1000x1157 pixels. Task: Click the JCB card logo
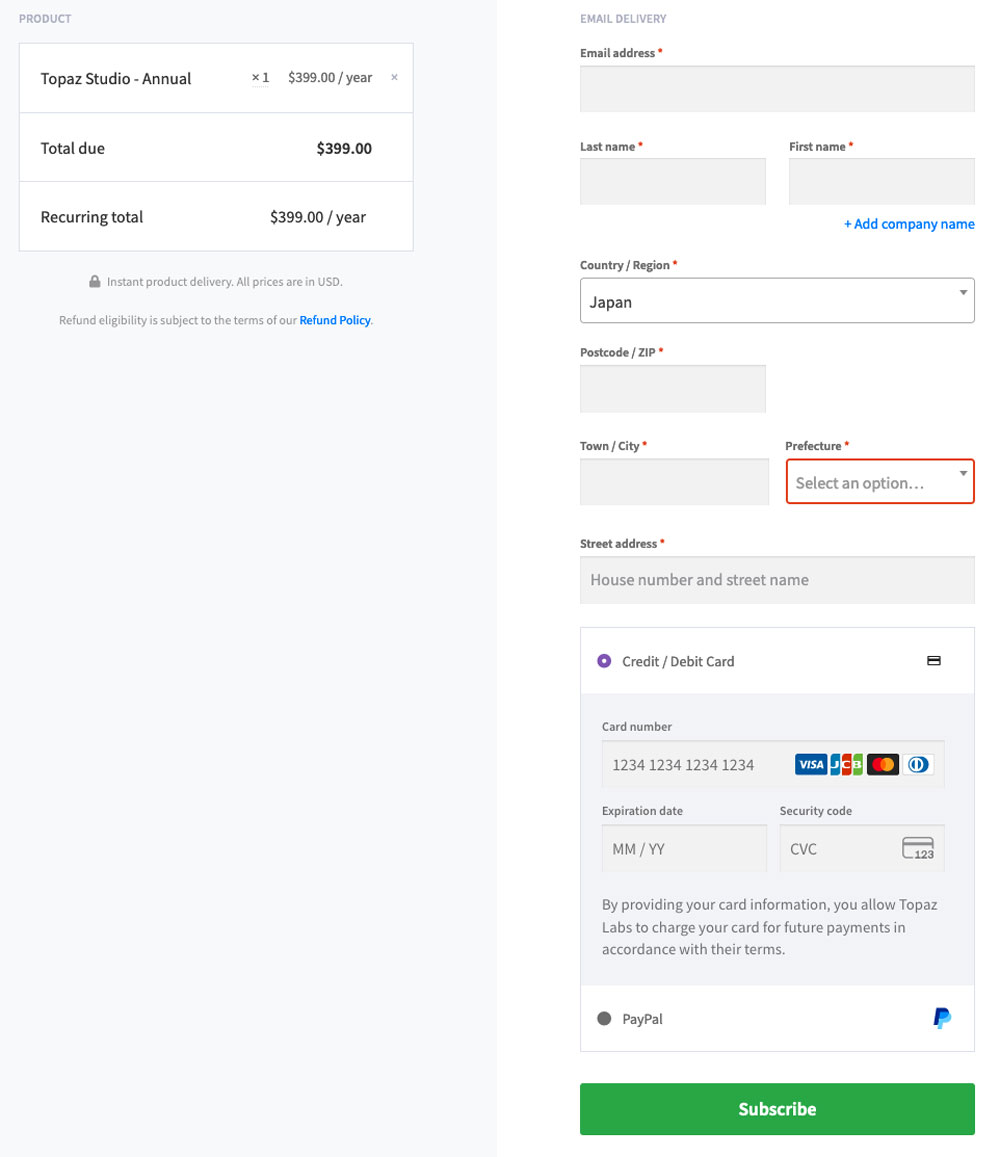(846, 765)
